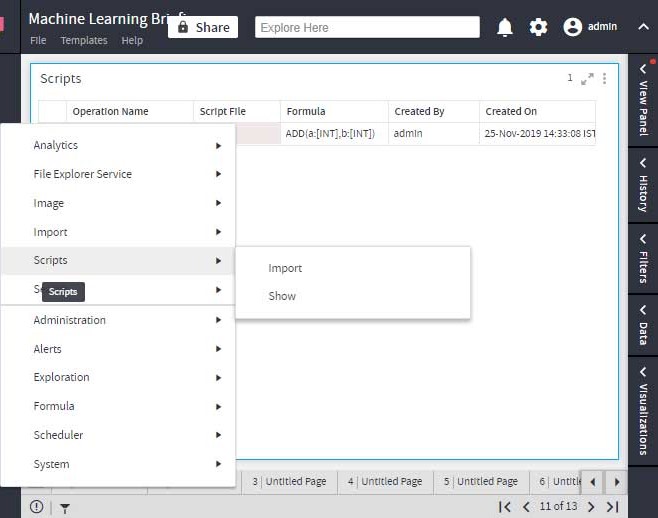
Task: Click the filter funnel icon in status bar
Action: tap(65, 508)
